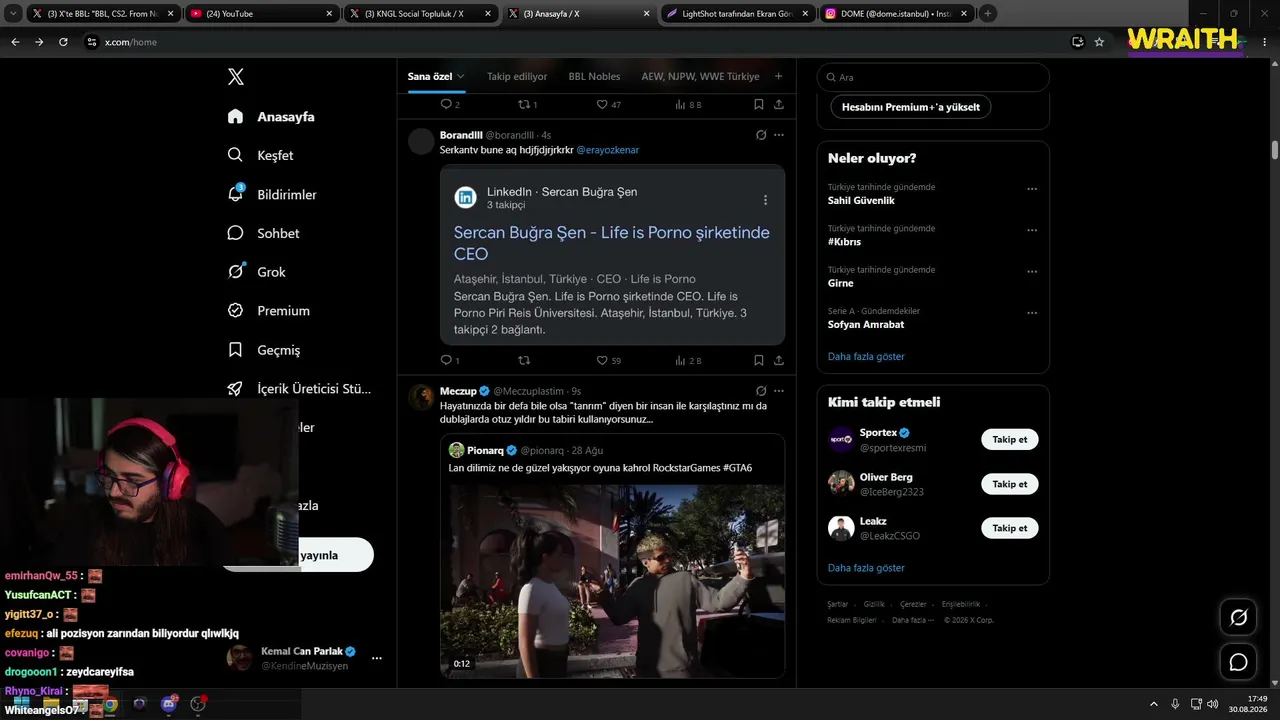Like the top tweet with 47 likes
The width and height of the screenshot is (1280, 720).
coord(609,104)
